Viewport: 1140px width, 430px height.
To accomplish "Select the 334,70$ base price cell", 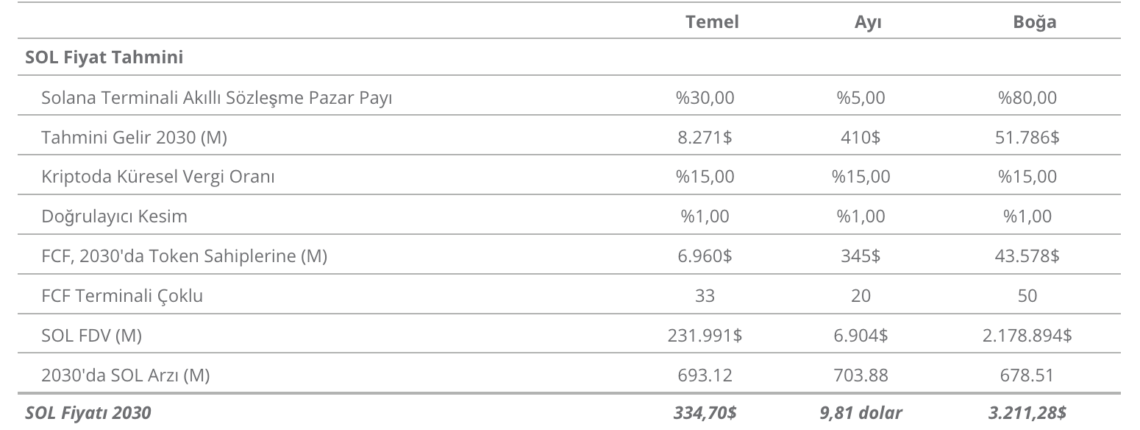I will point(705,413).
